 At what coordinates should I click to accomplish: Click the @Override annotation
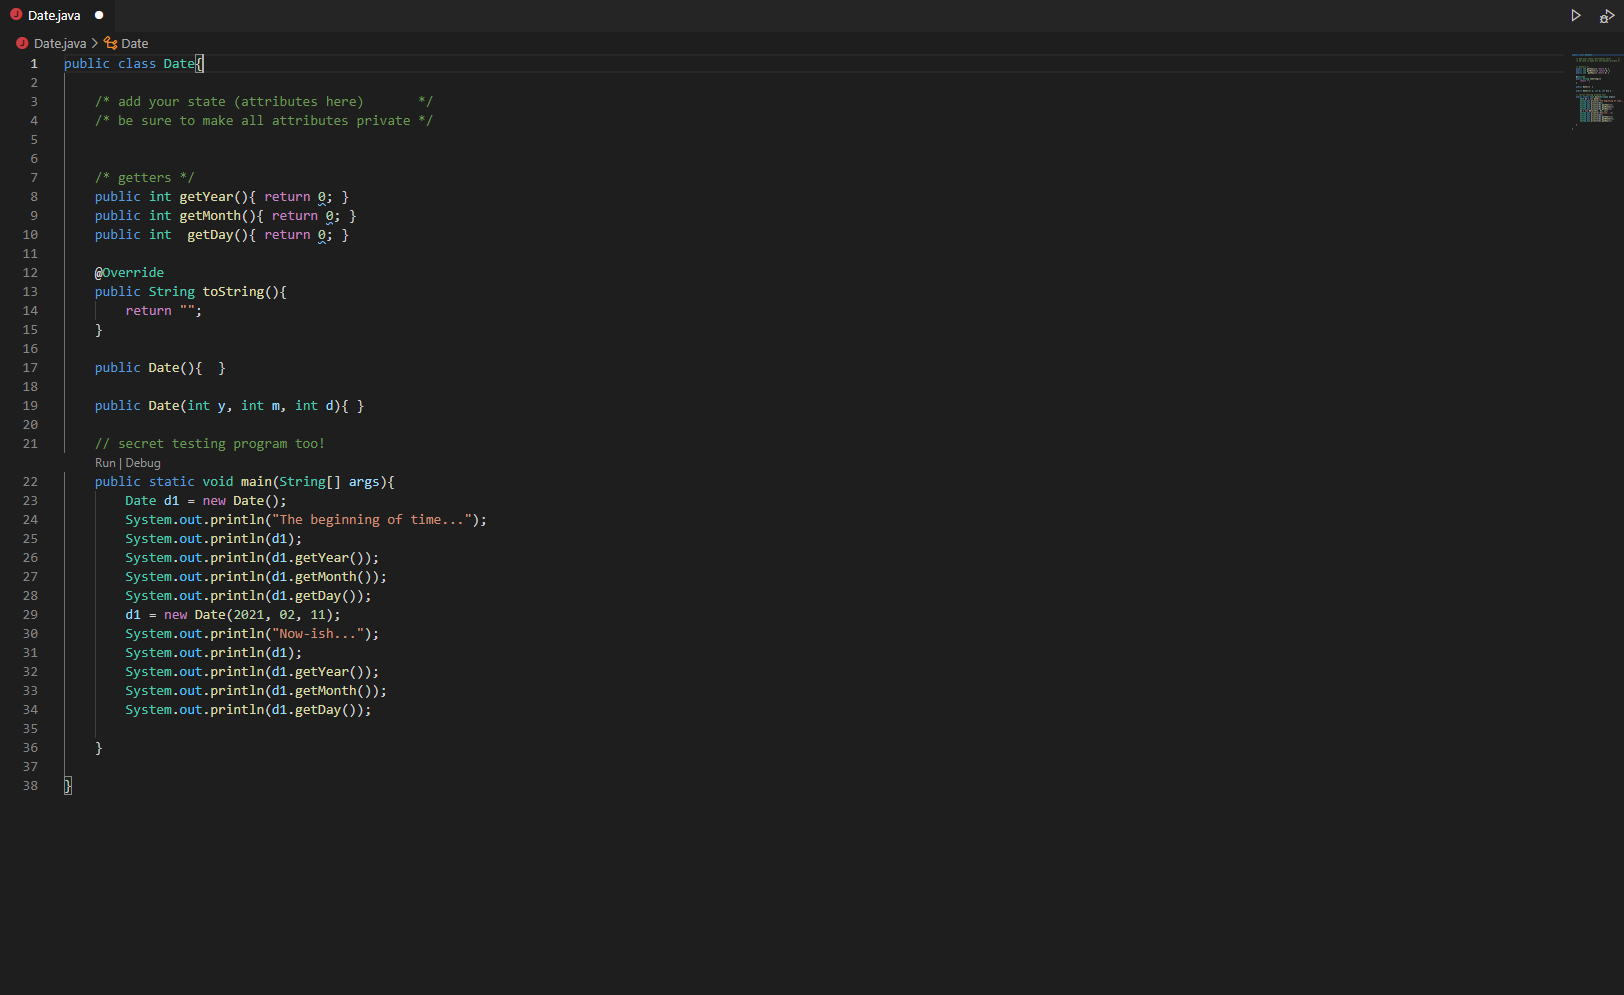(x=129, y=273)
